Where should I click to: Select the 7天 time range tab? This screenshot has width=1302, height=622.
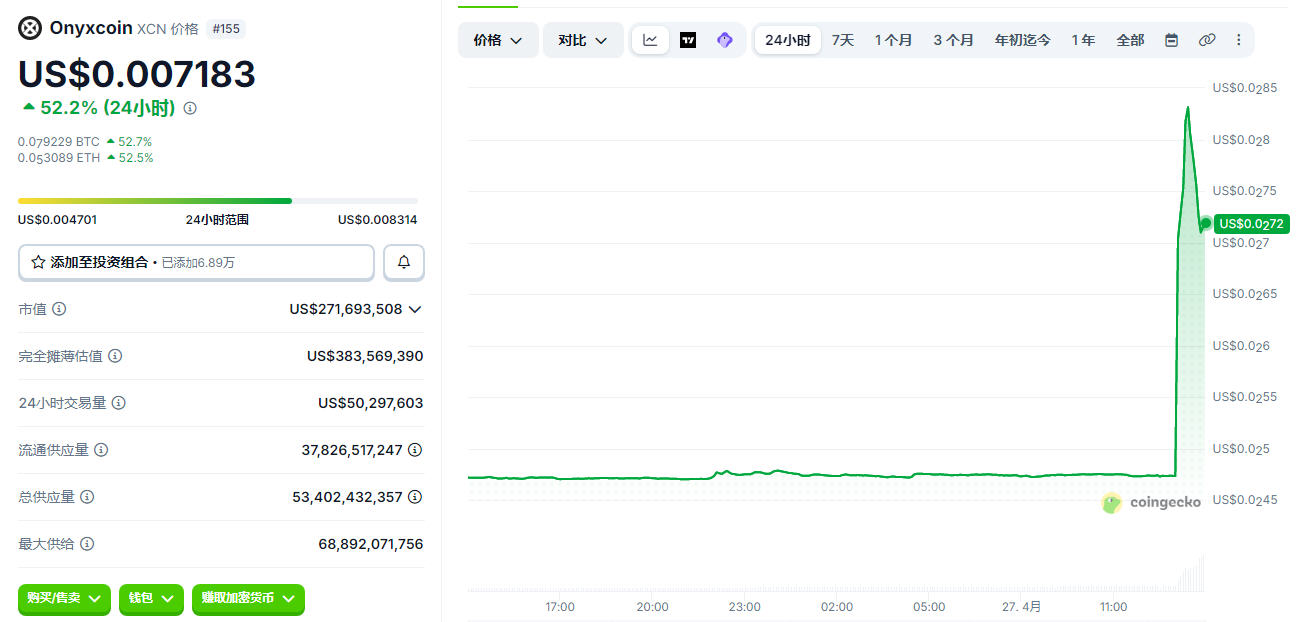coord(843,40)
